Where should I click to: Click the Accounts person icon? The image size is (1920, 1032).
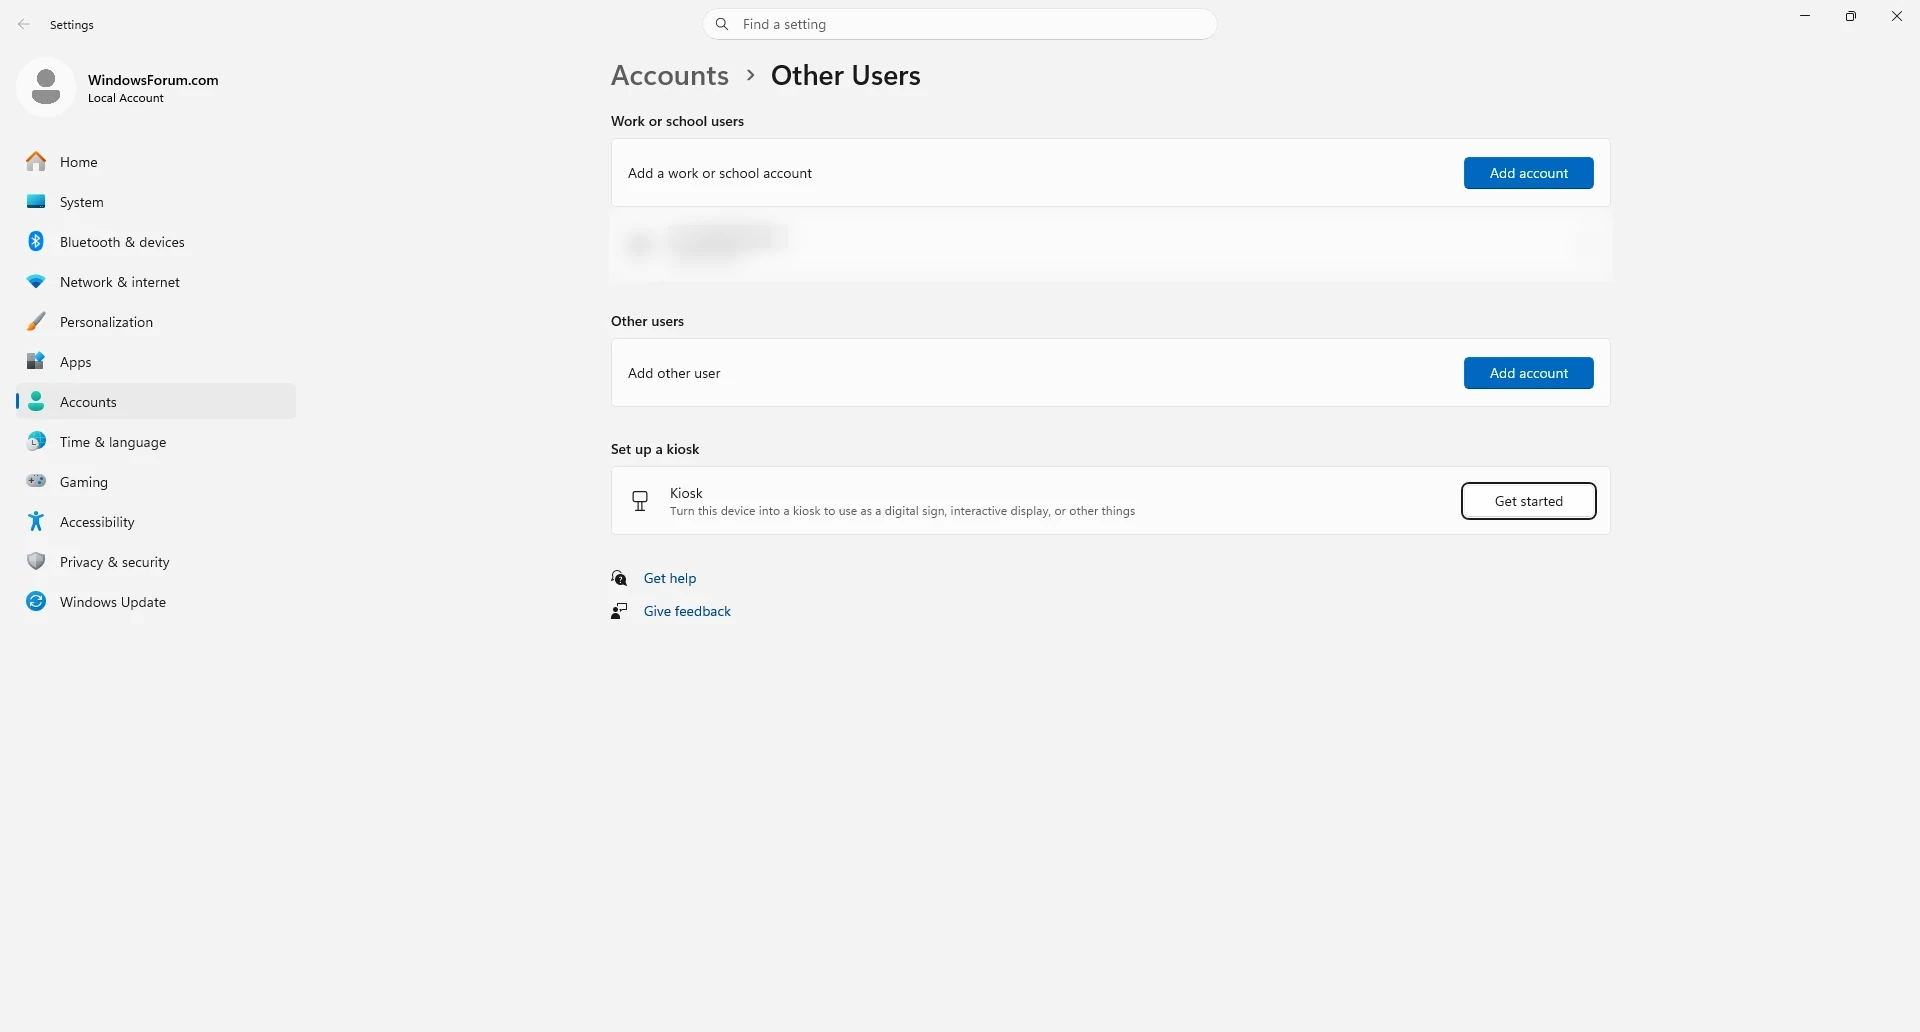[x=36, y=402]
